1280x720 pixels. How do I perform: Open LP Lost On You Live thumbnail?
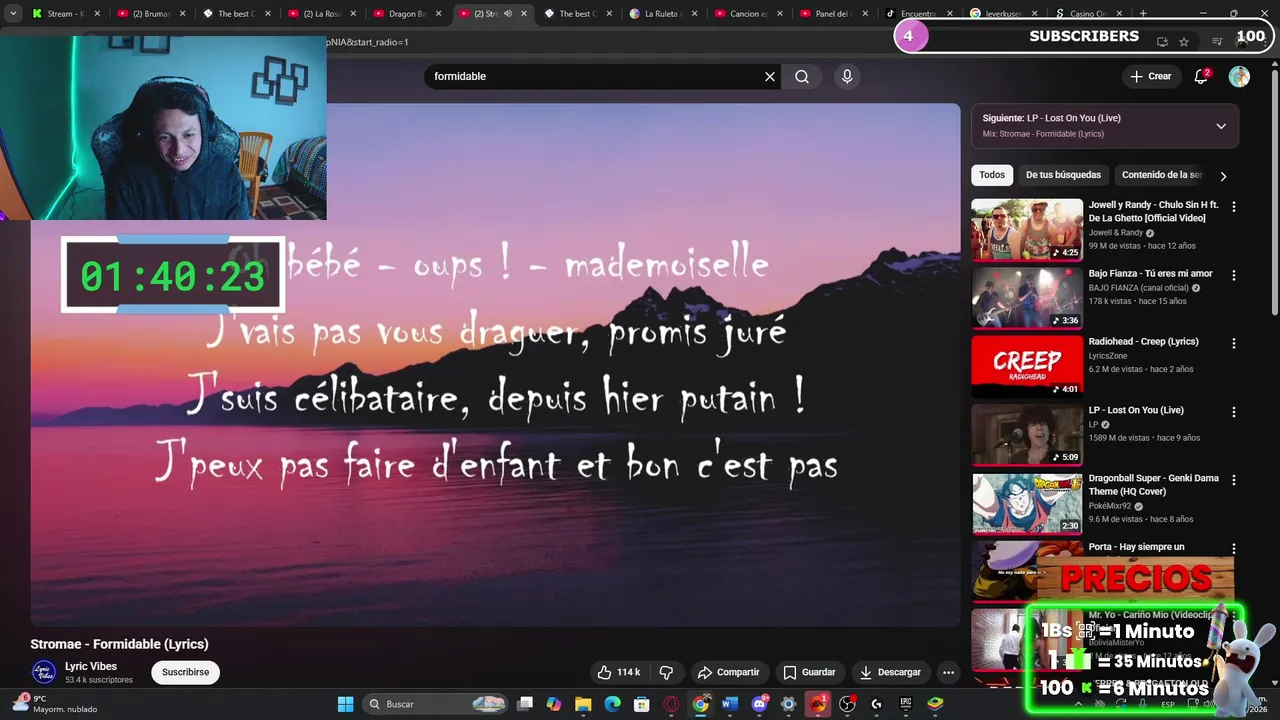click(1027, 434)
